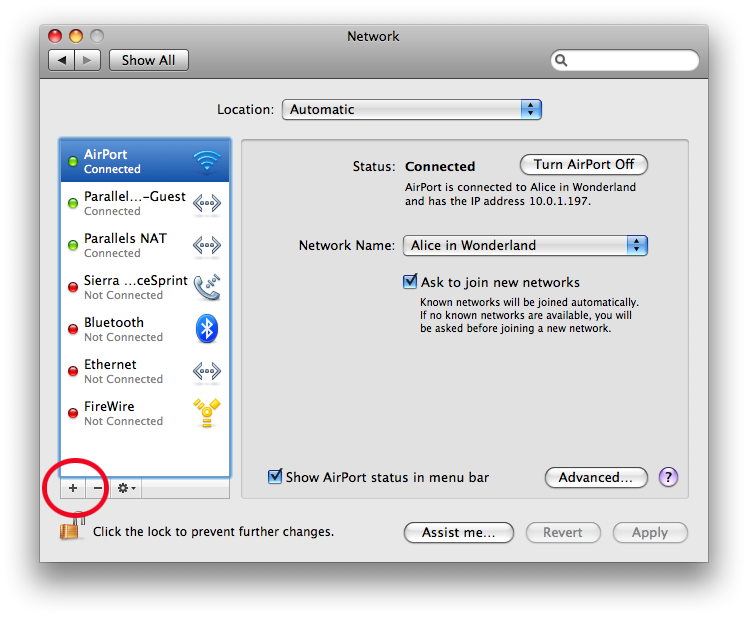Image resolution: width=748 pixels, height=617 pixels.
Task: Click the Sierra modem phone icon
Action: (x=207, y=287)
